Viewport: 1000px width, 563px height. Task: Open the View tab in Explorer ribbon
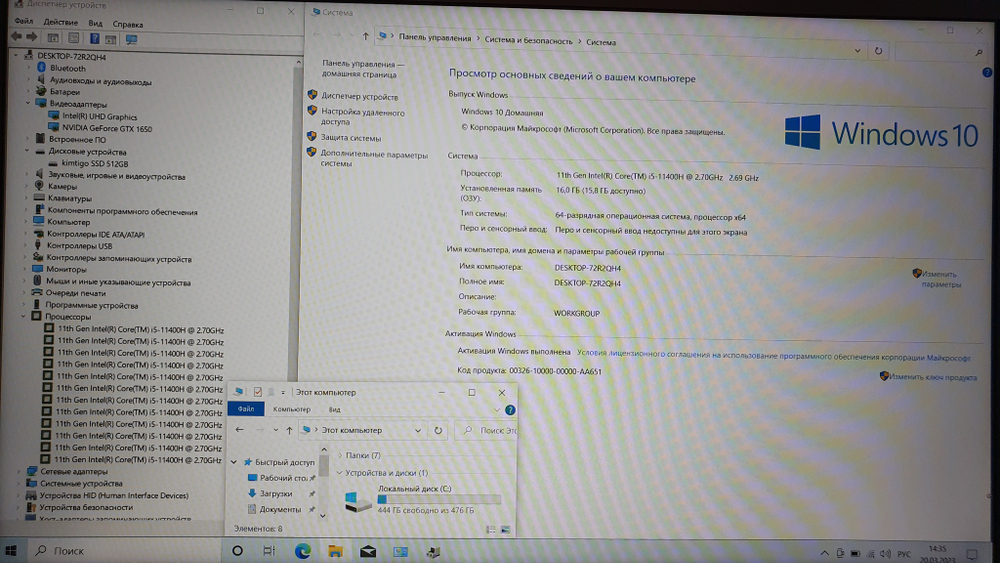pyautogui.click(x=335, y=409)
